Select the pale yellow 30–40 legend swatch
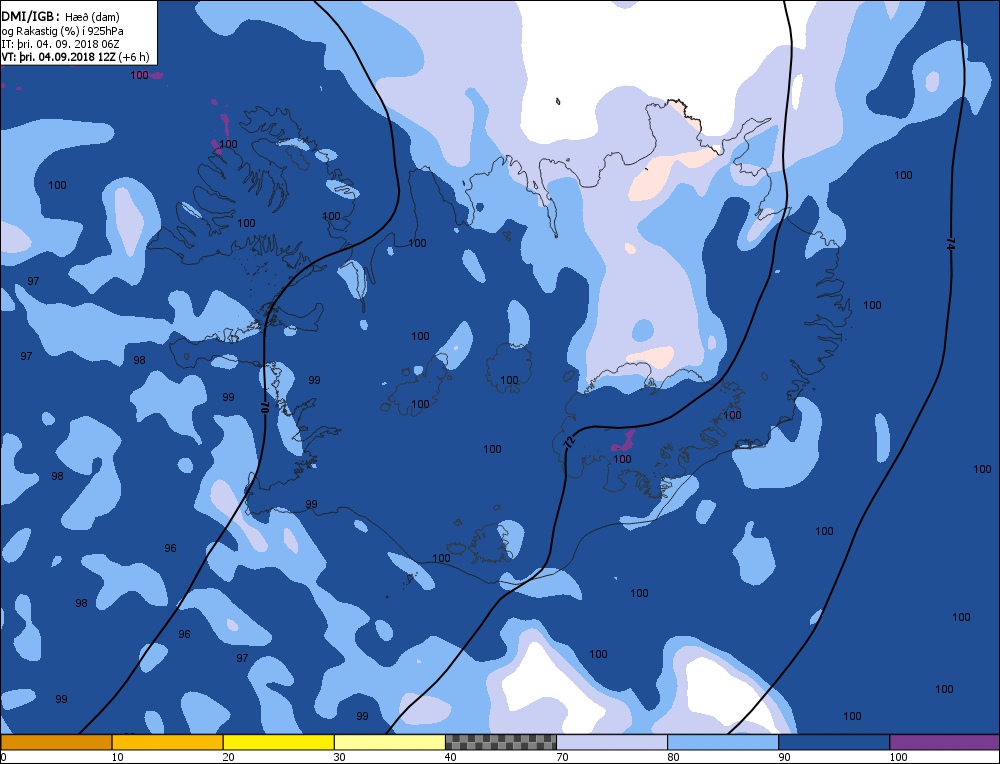This screenshot has height=764, width=1000. pyautogui.click(x=389, y=742)
